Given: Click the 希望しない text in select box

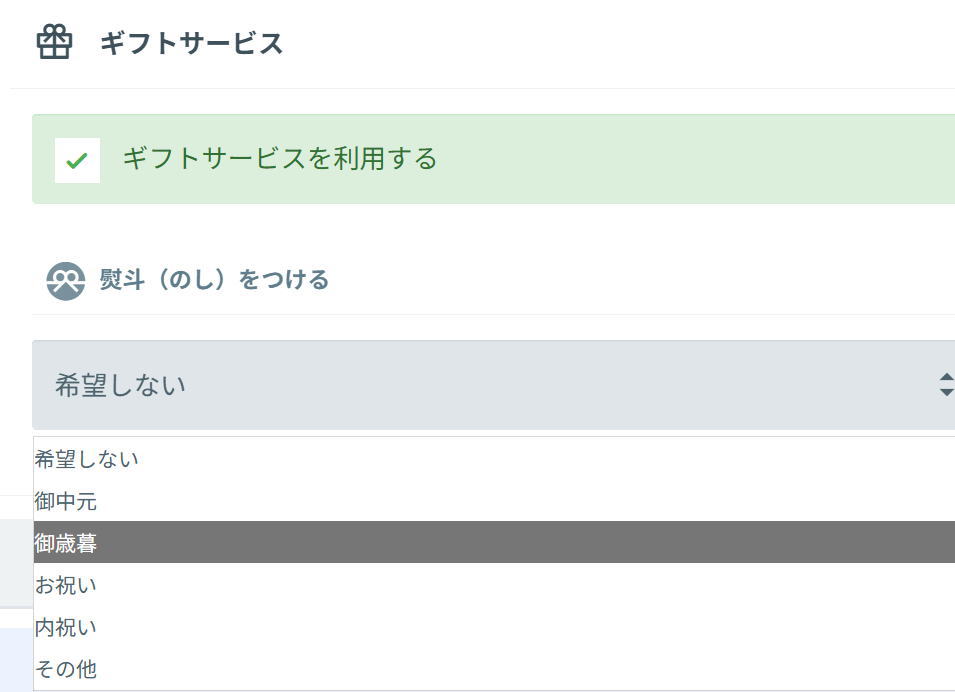Looking at the screenshot, I should point(120,386).
